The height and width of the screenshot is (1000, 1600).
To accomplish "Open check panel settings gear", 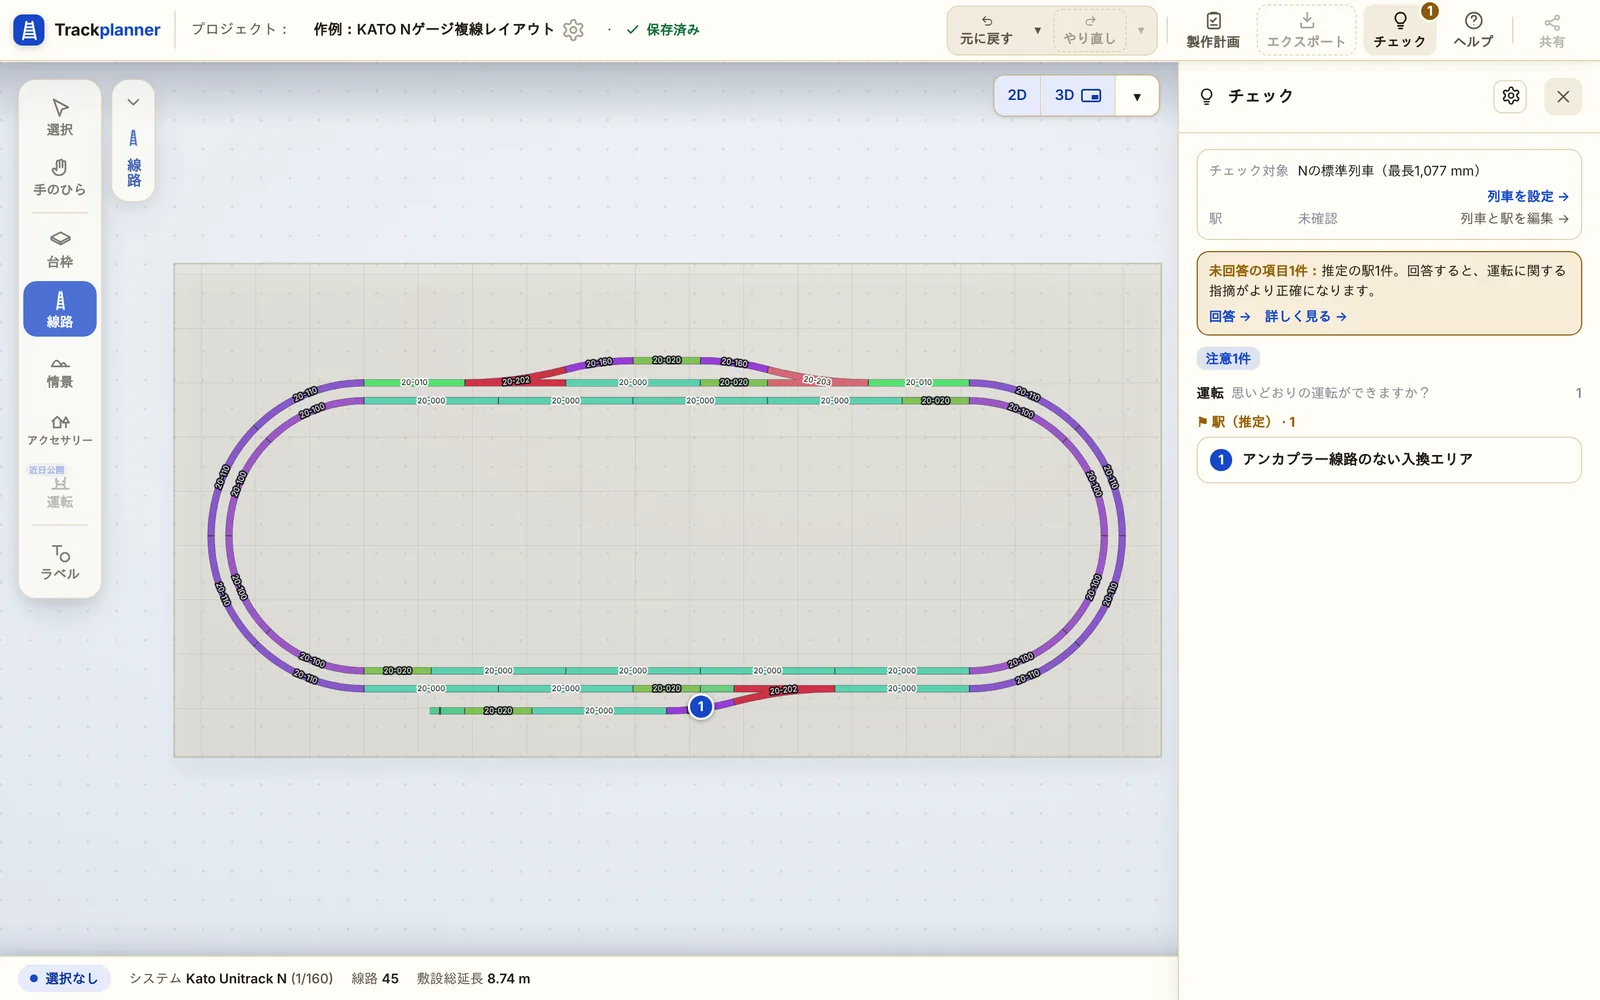I will [1511, 96].
